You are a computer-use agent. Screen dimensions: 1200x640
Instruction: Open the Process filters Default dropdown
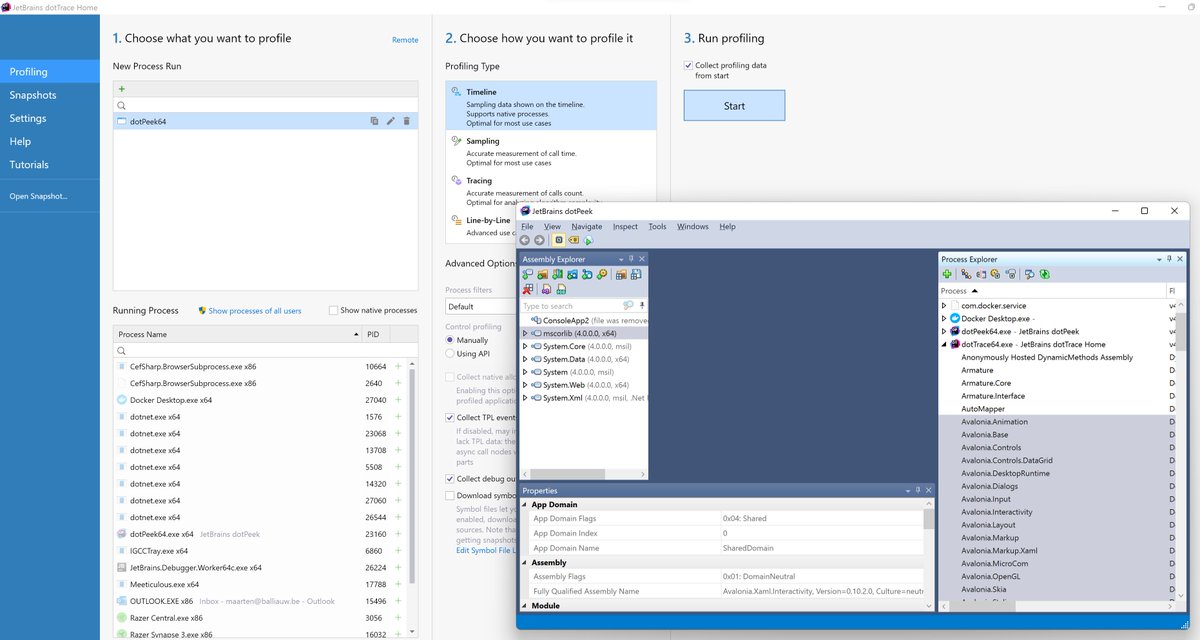pyautogui.click(x=480, y=307)
